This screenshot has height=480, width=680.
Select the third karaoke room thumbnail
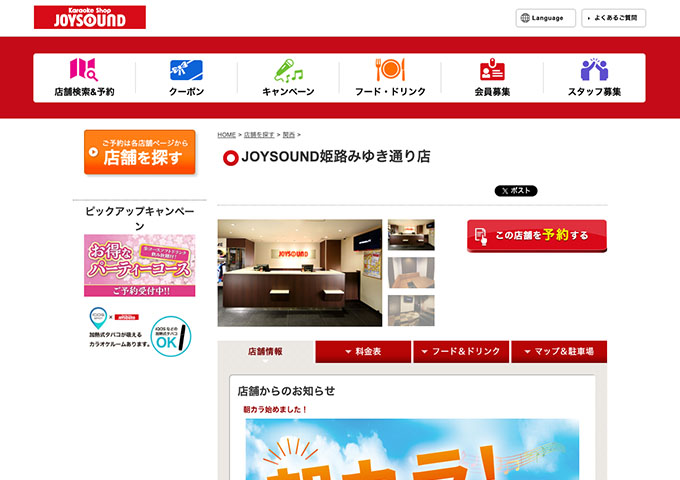[x=411, y=310]
